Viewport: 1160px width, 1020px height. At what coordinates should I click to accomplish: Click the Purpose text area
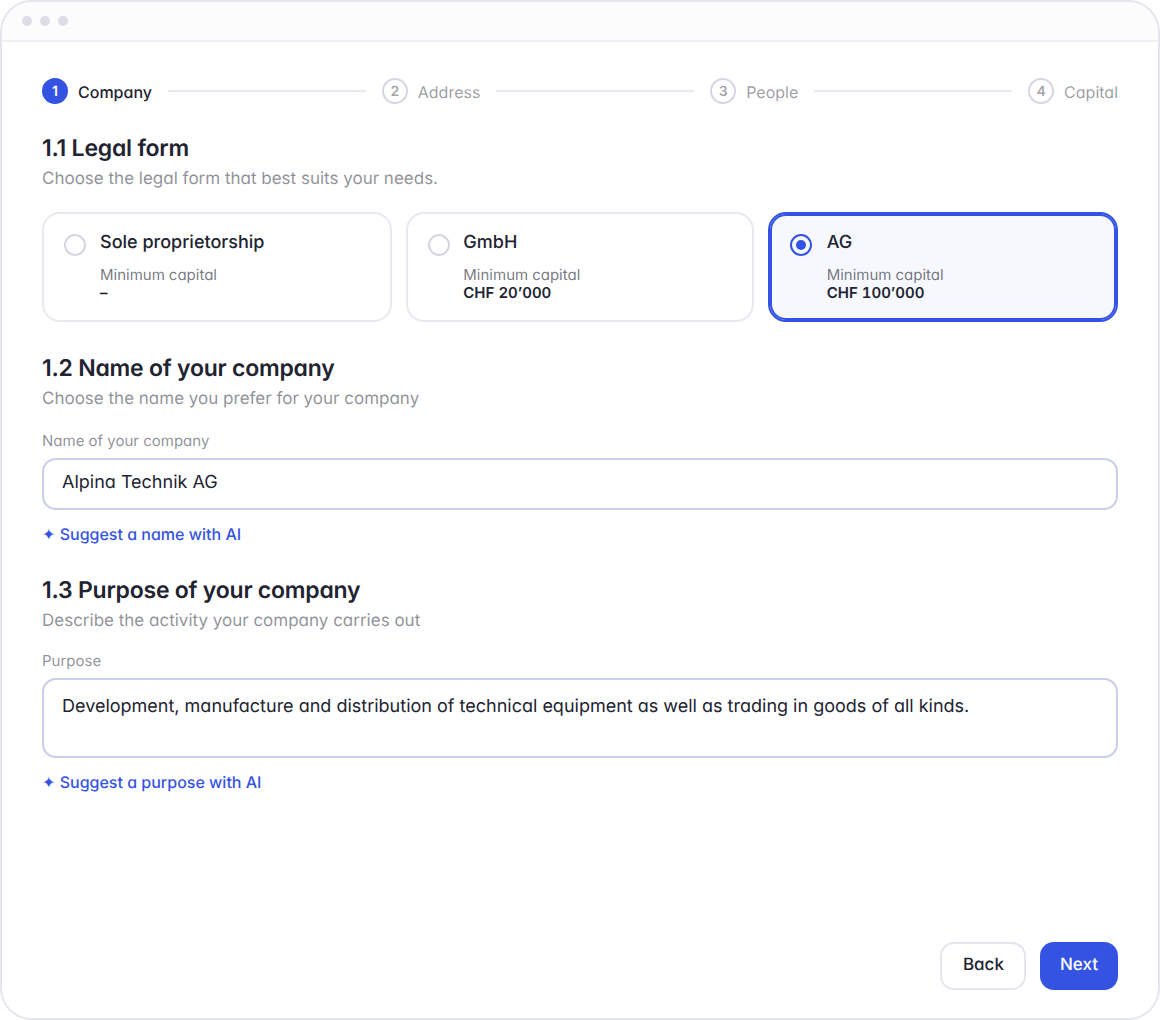[x=579, y=717]
